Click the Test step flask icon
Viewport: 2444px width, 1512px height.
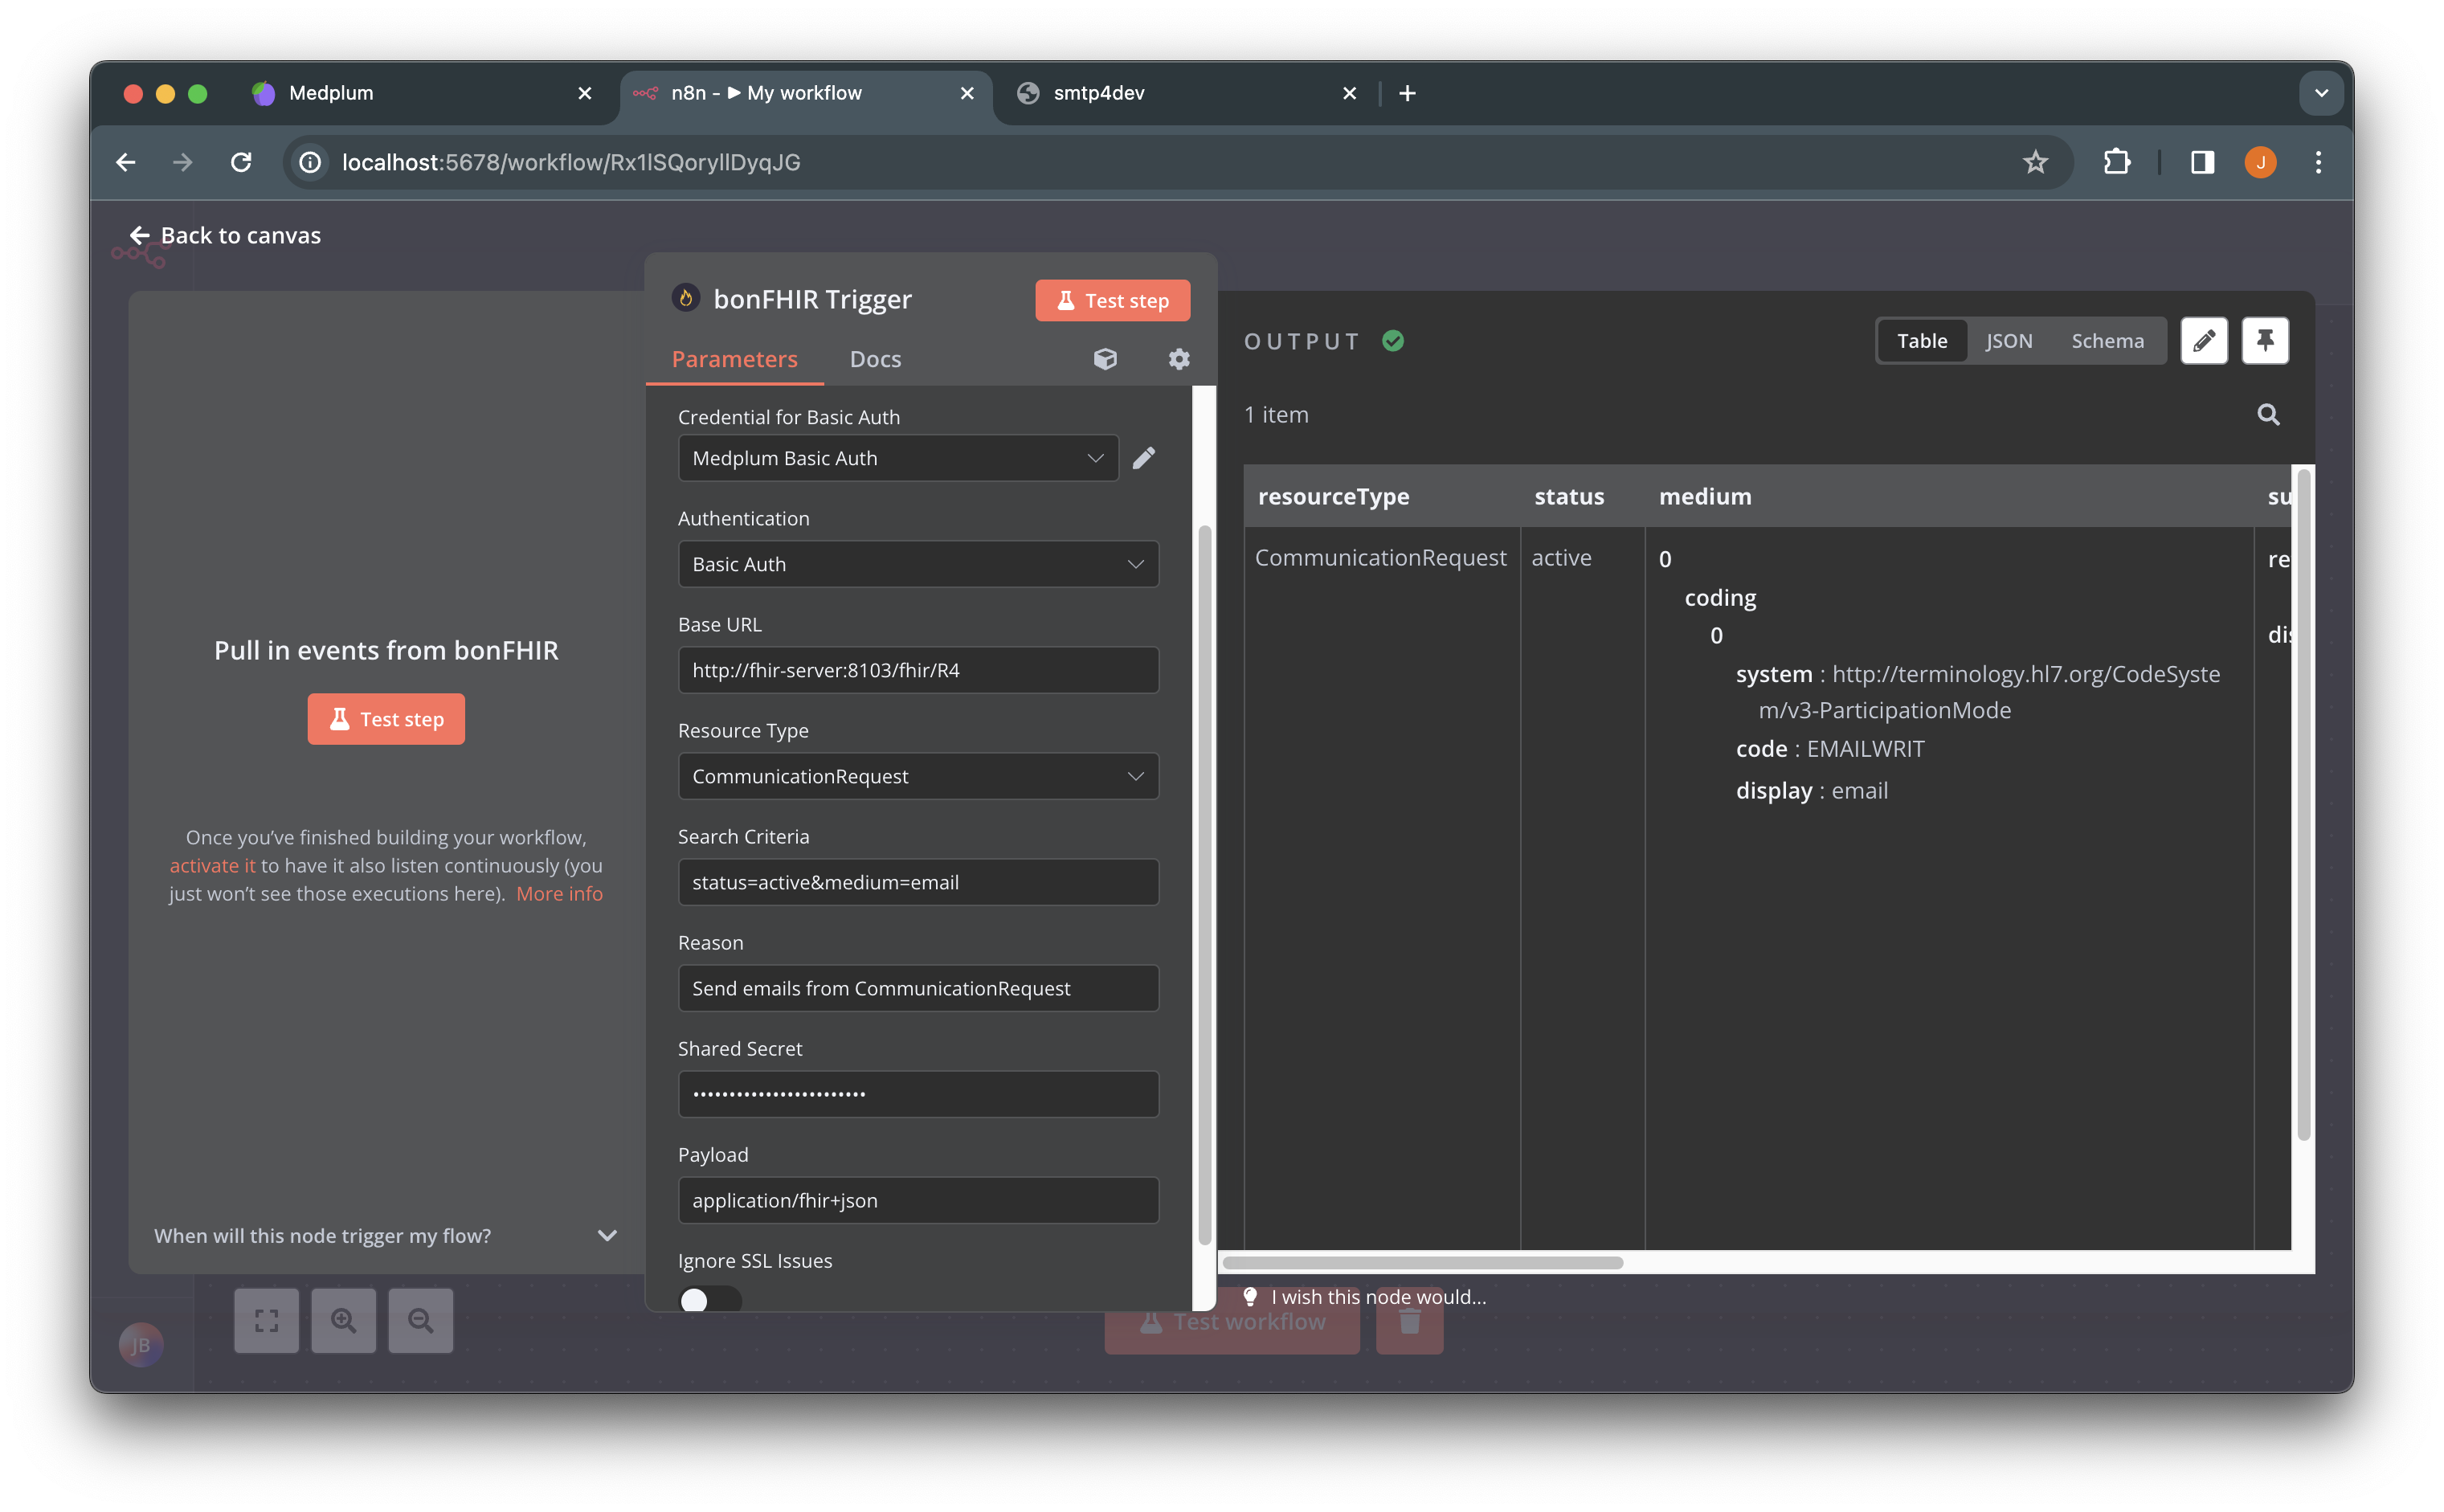click(1065, 299)
